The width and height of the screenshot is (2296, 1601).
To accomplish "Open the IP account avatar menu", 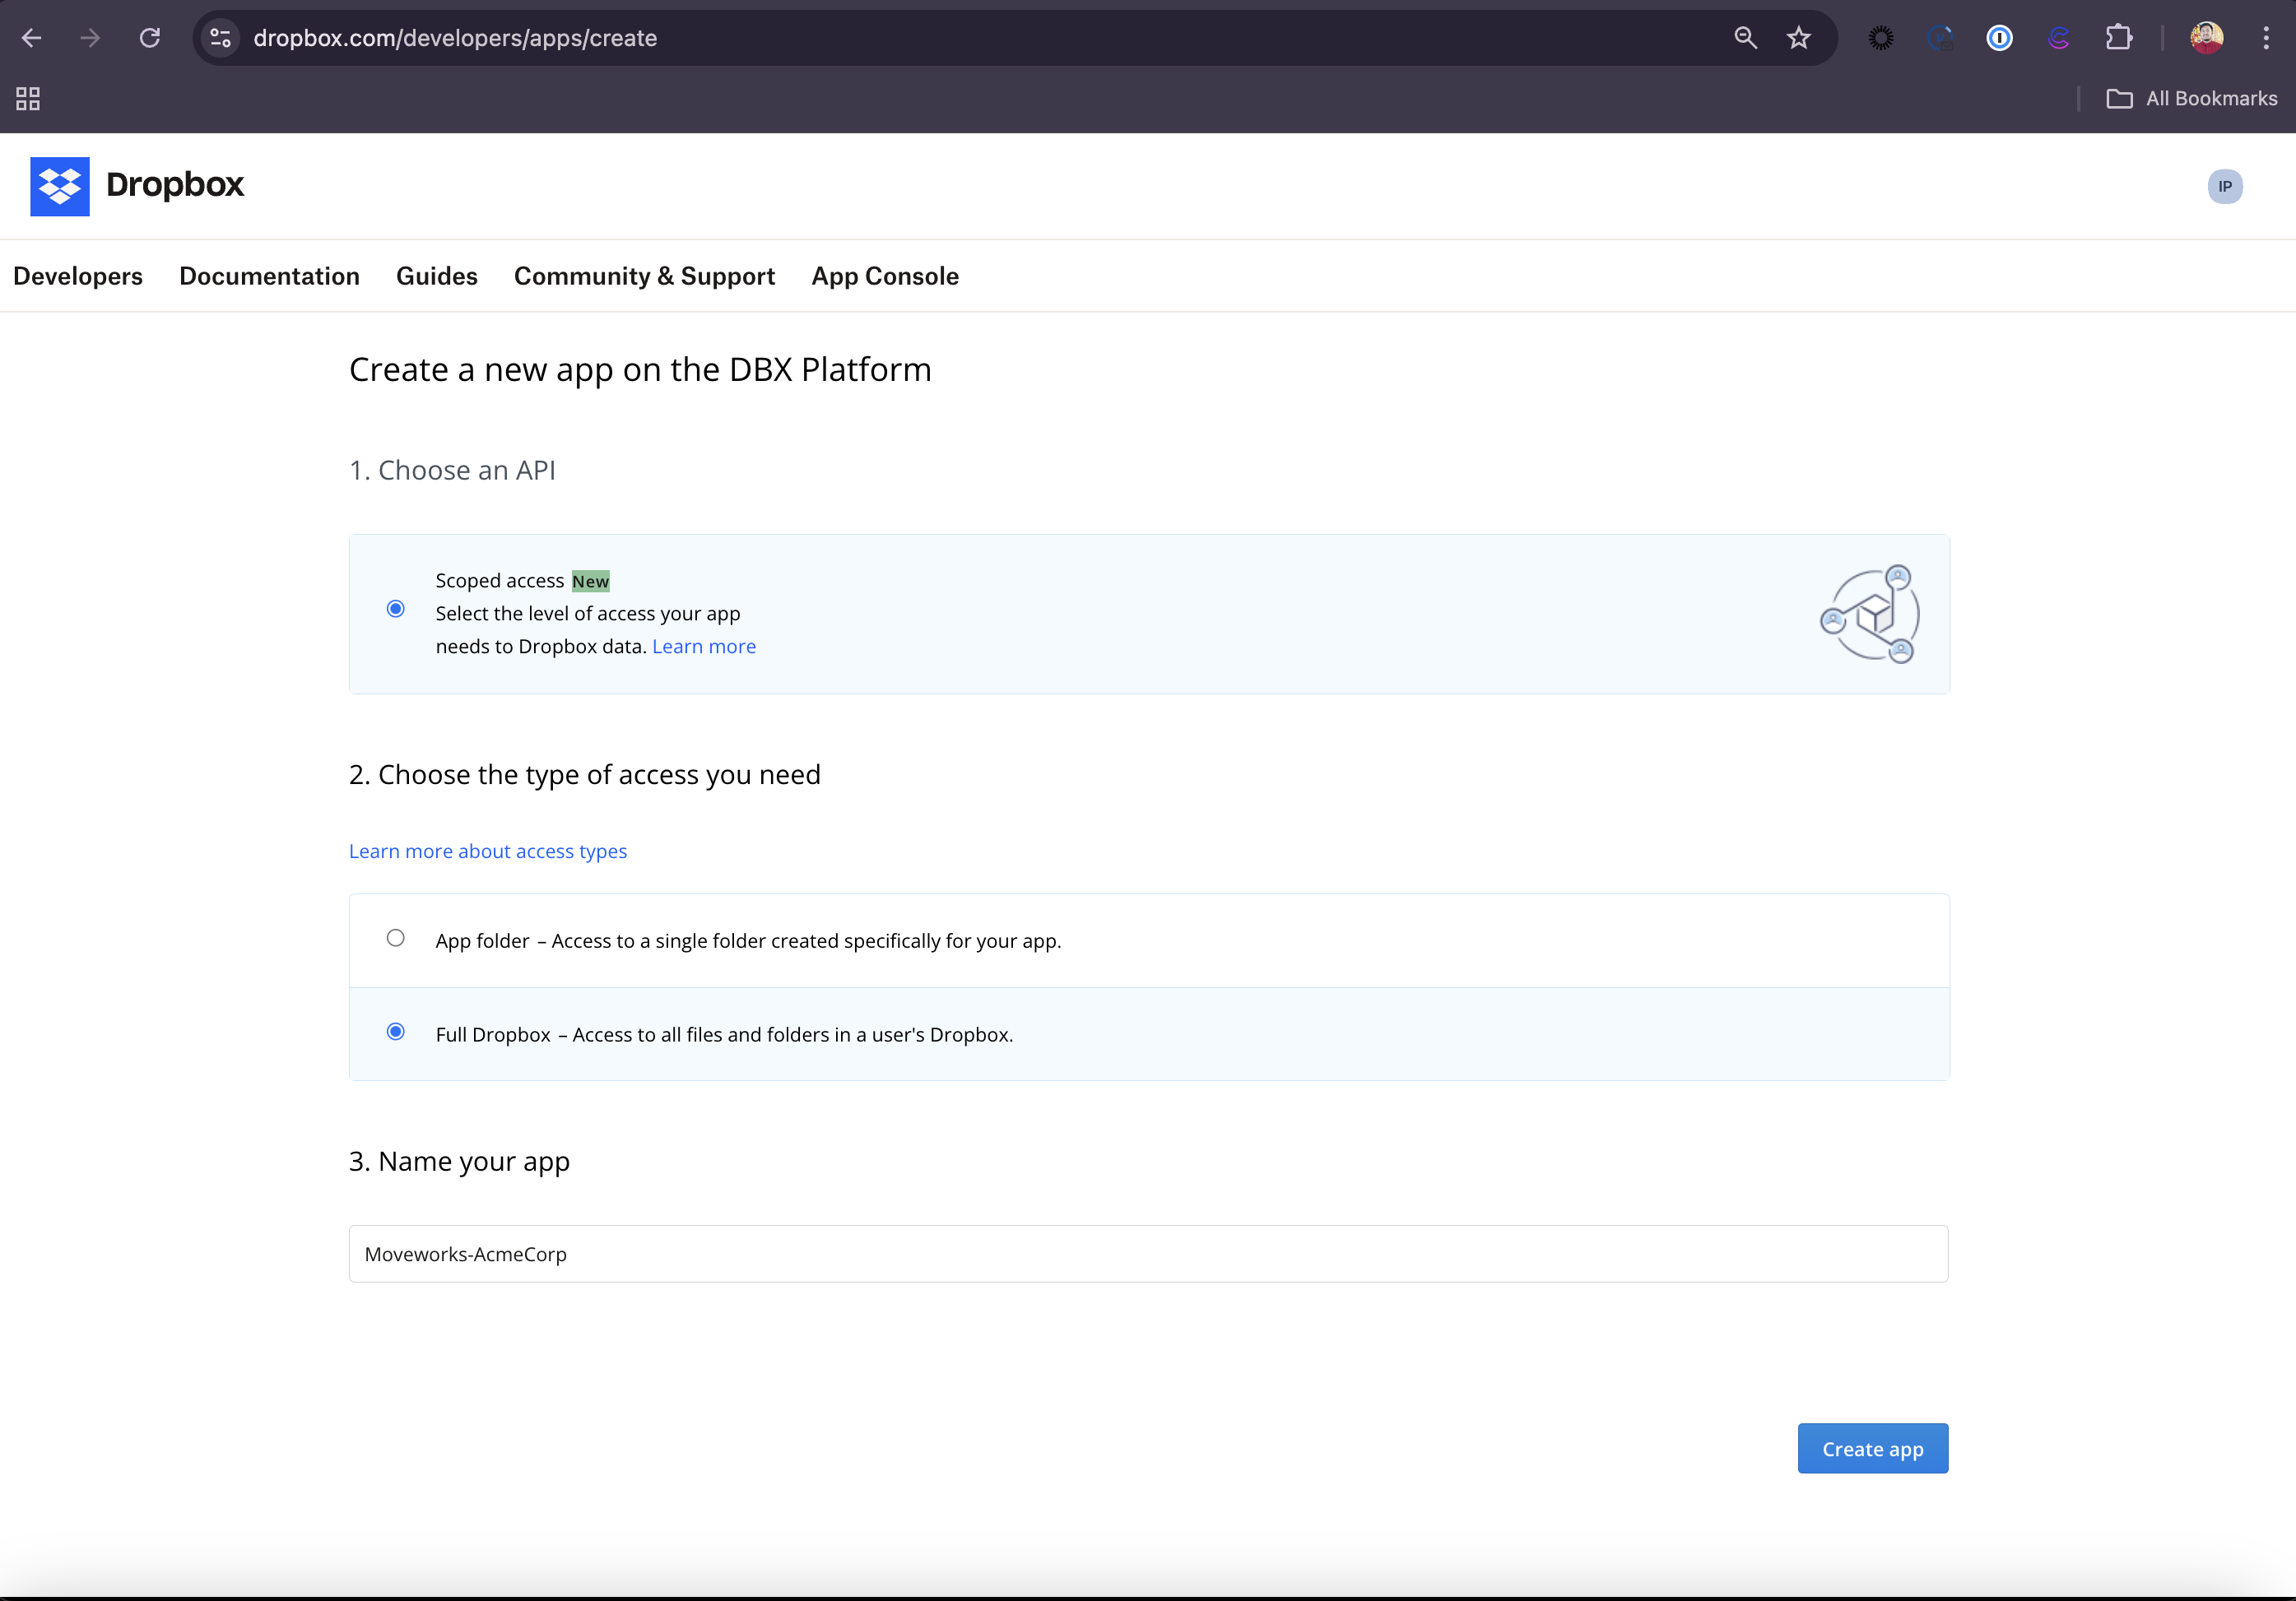I will pyautogui.click(x=2225, y=186).
